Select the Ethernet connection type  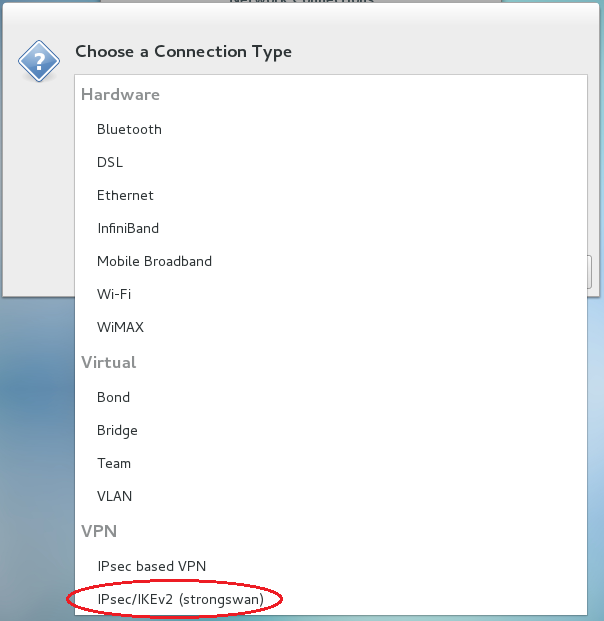[x=125, y=195]
